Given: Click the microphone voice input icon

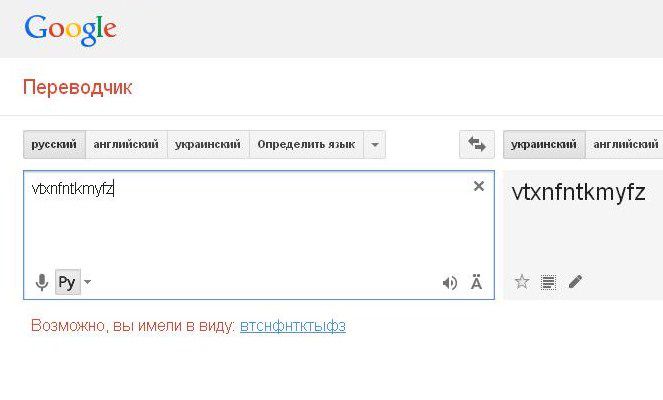Looking at the screenshot, I should point(42,283).
